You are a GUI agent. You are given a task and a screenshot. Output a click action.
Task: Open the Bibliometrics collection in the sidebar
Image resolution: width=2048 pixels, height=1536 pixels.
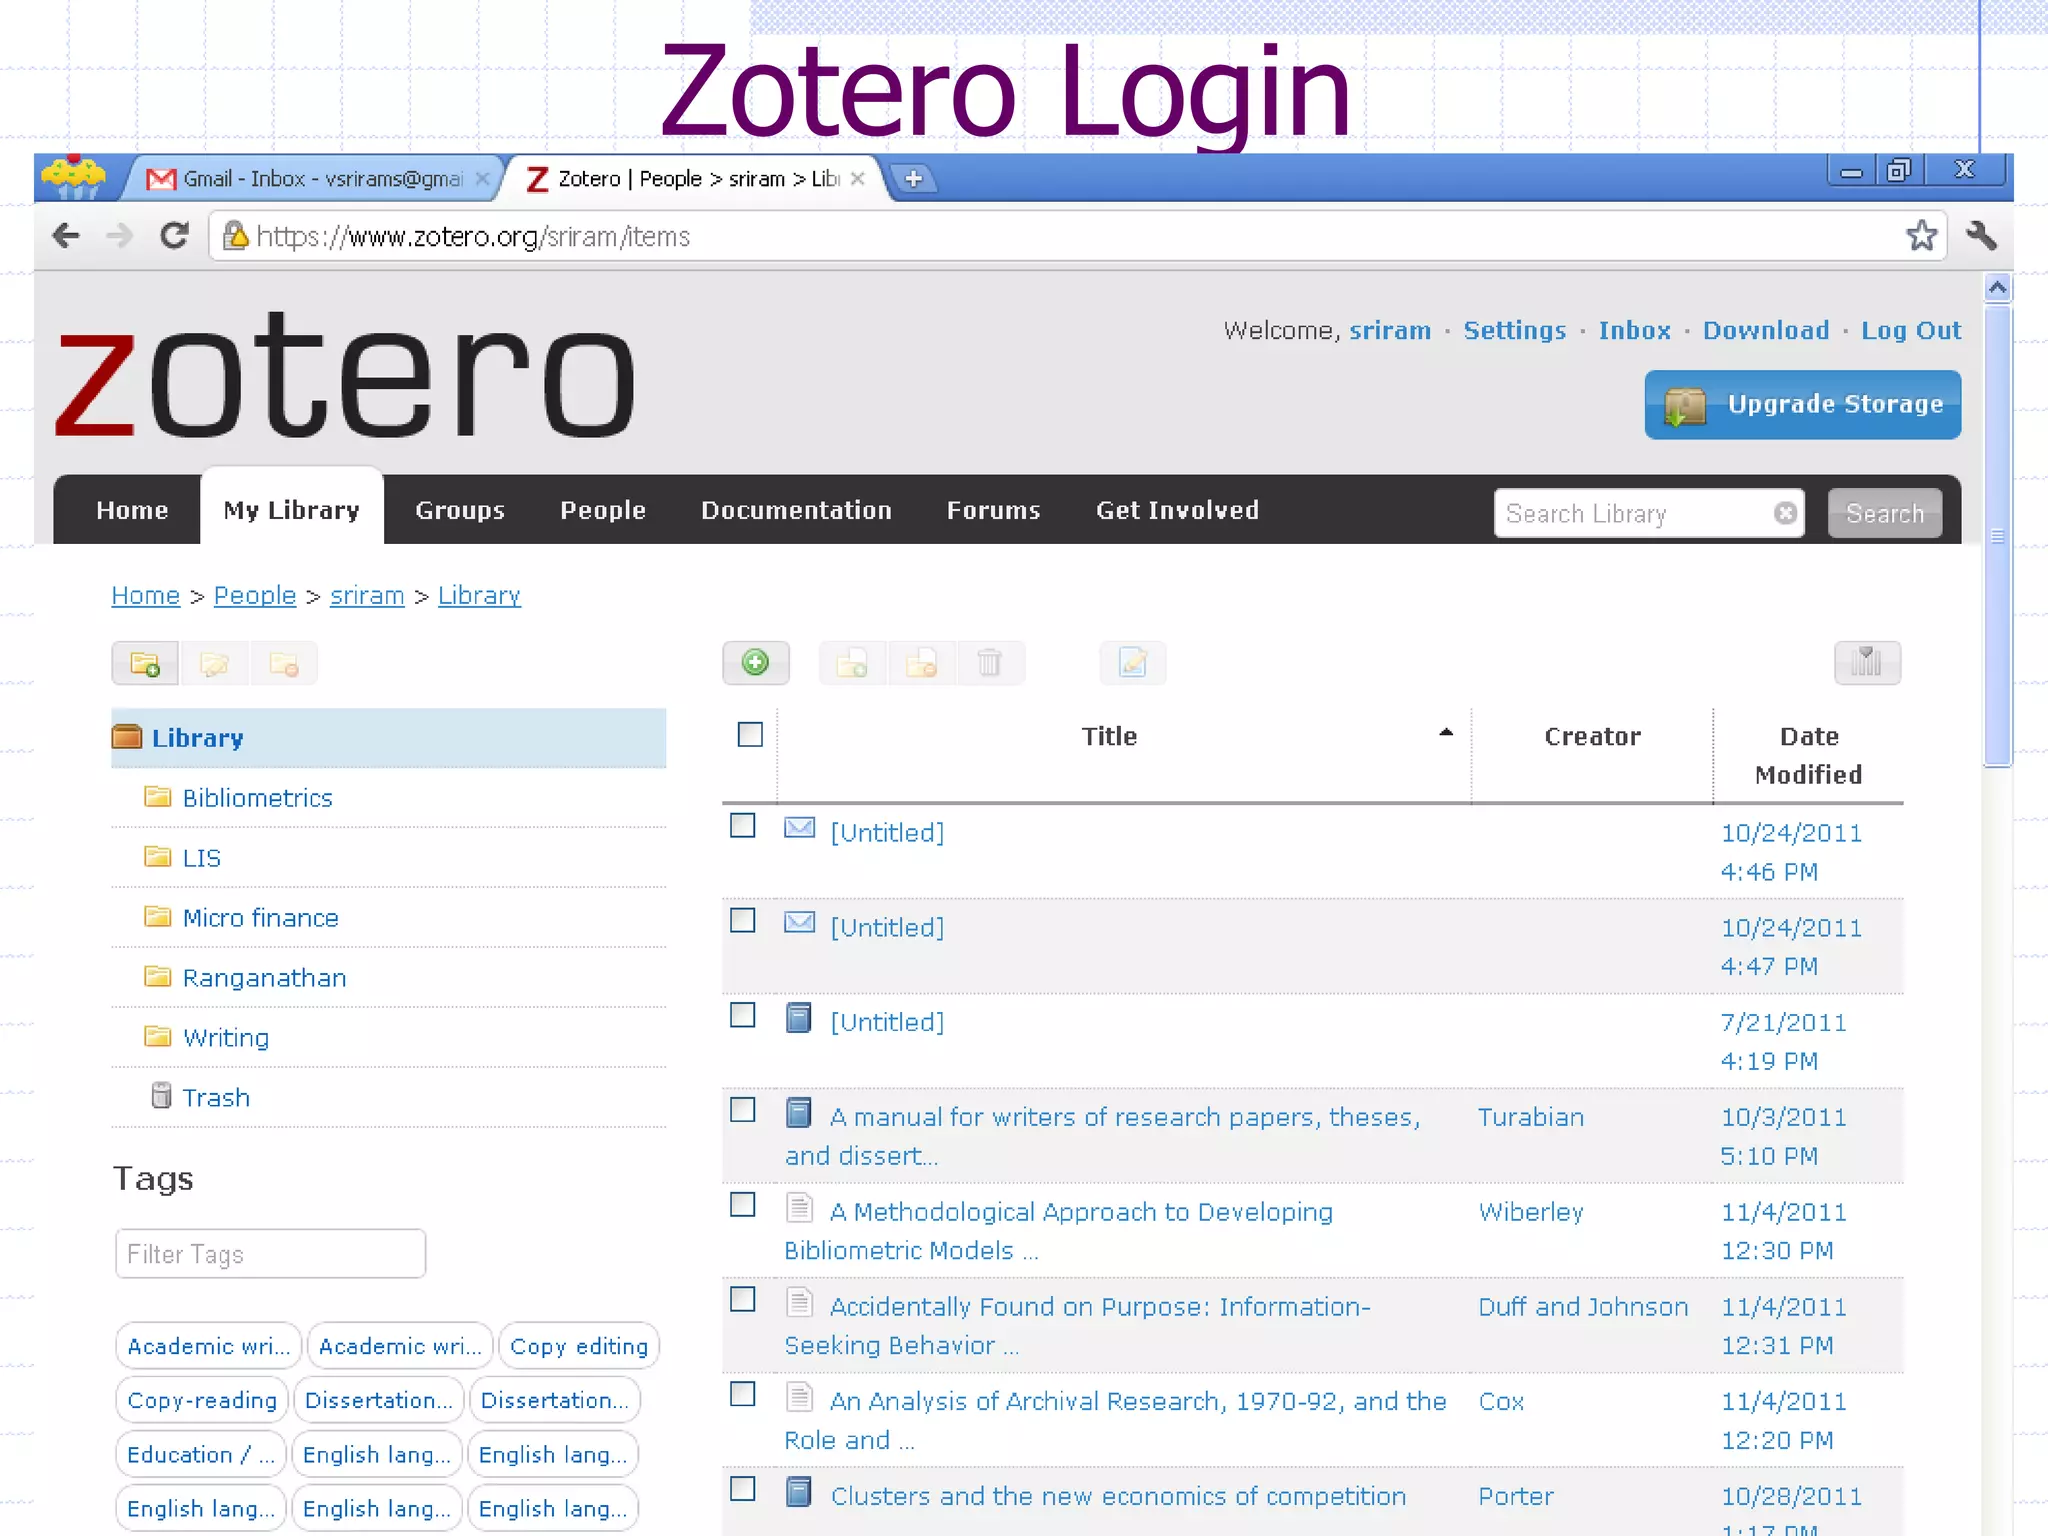coord(257,798)
